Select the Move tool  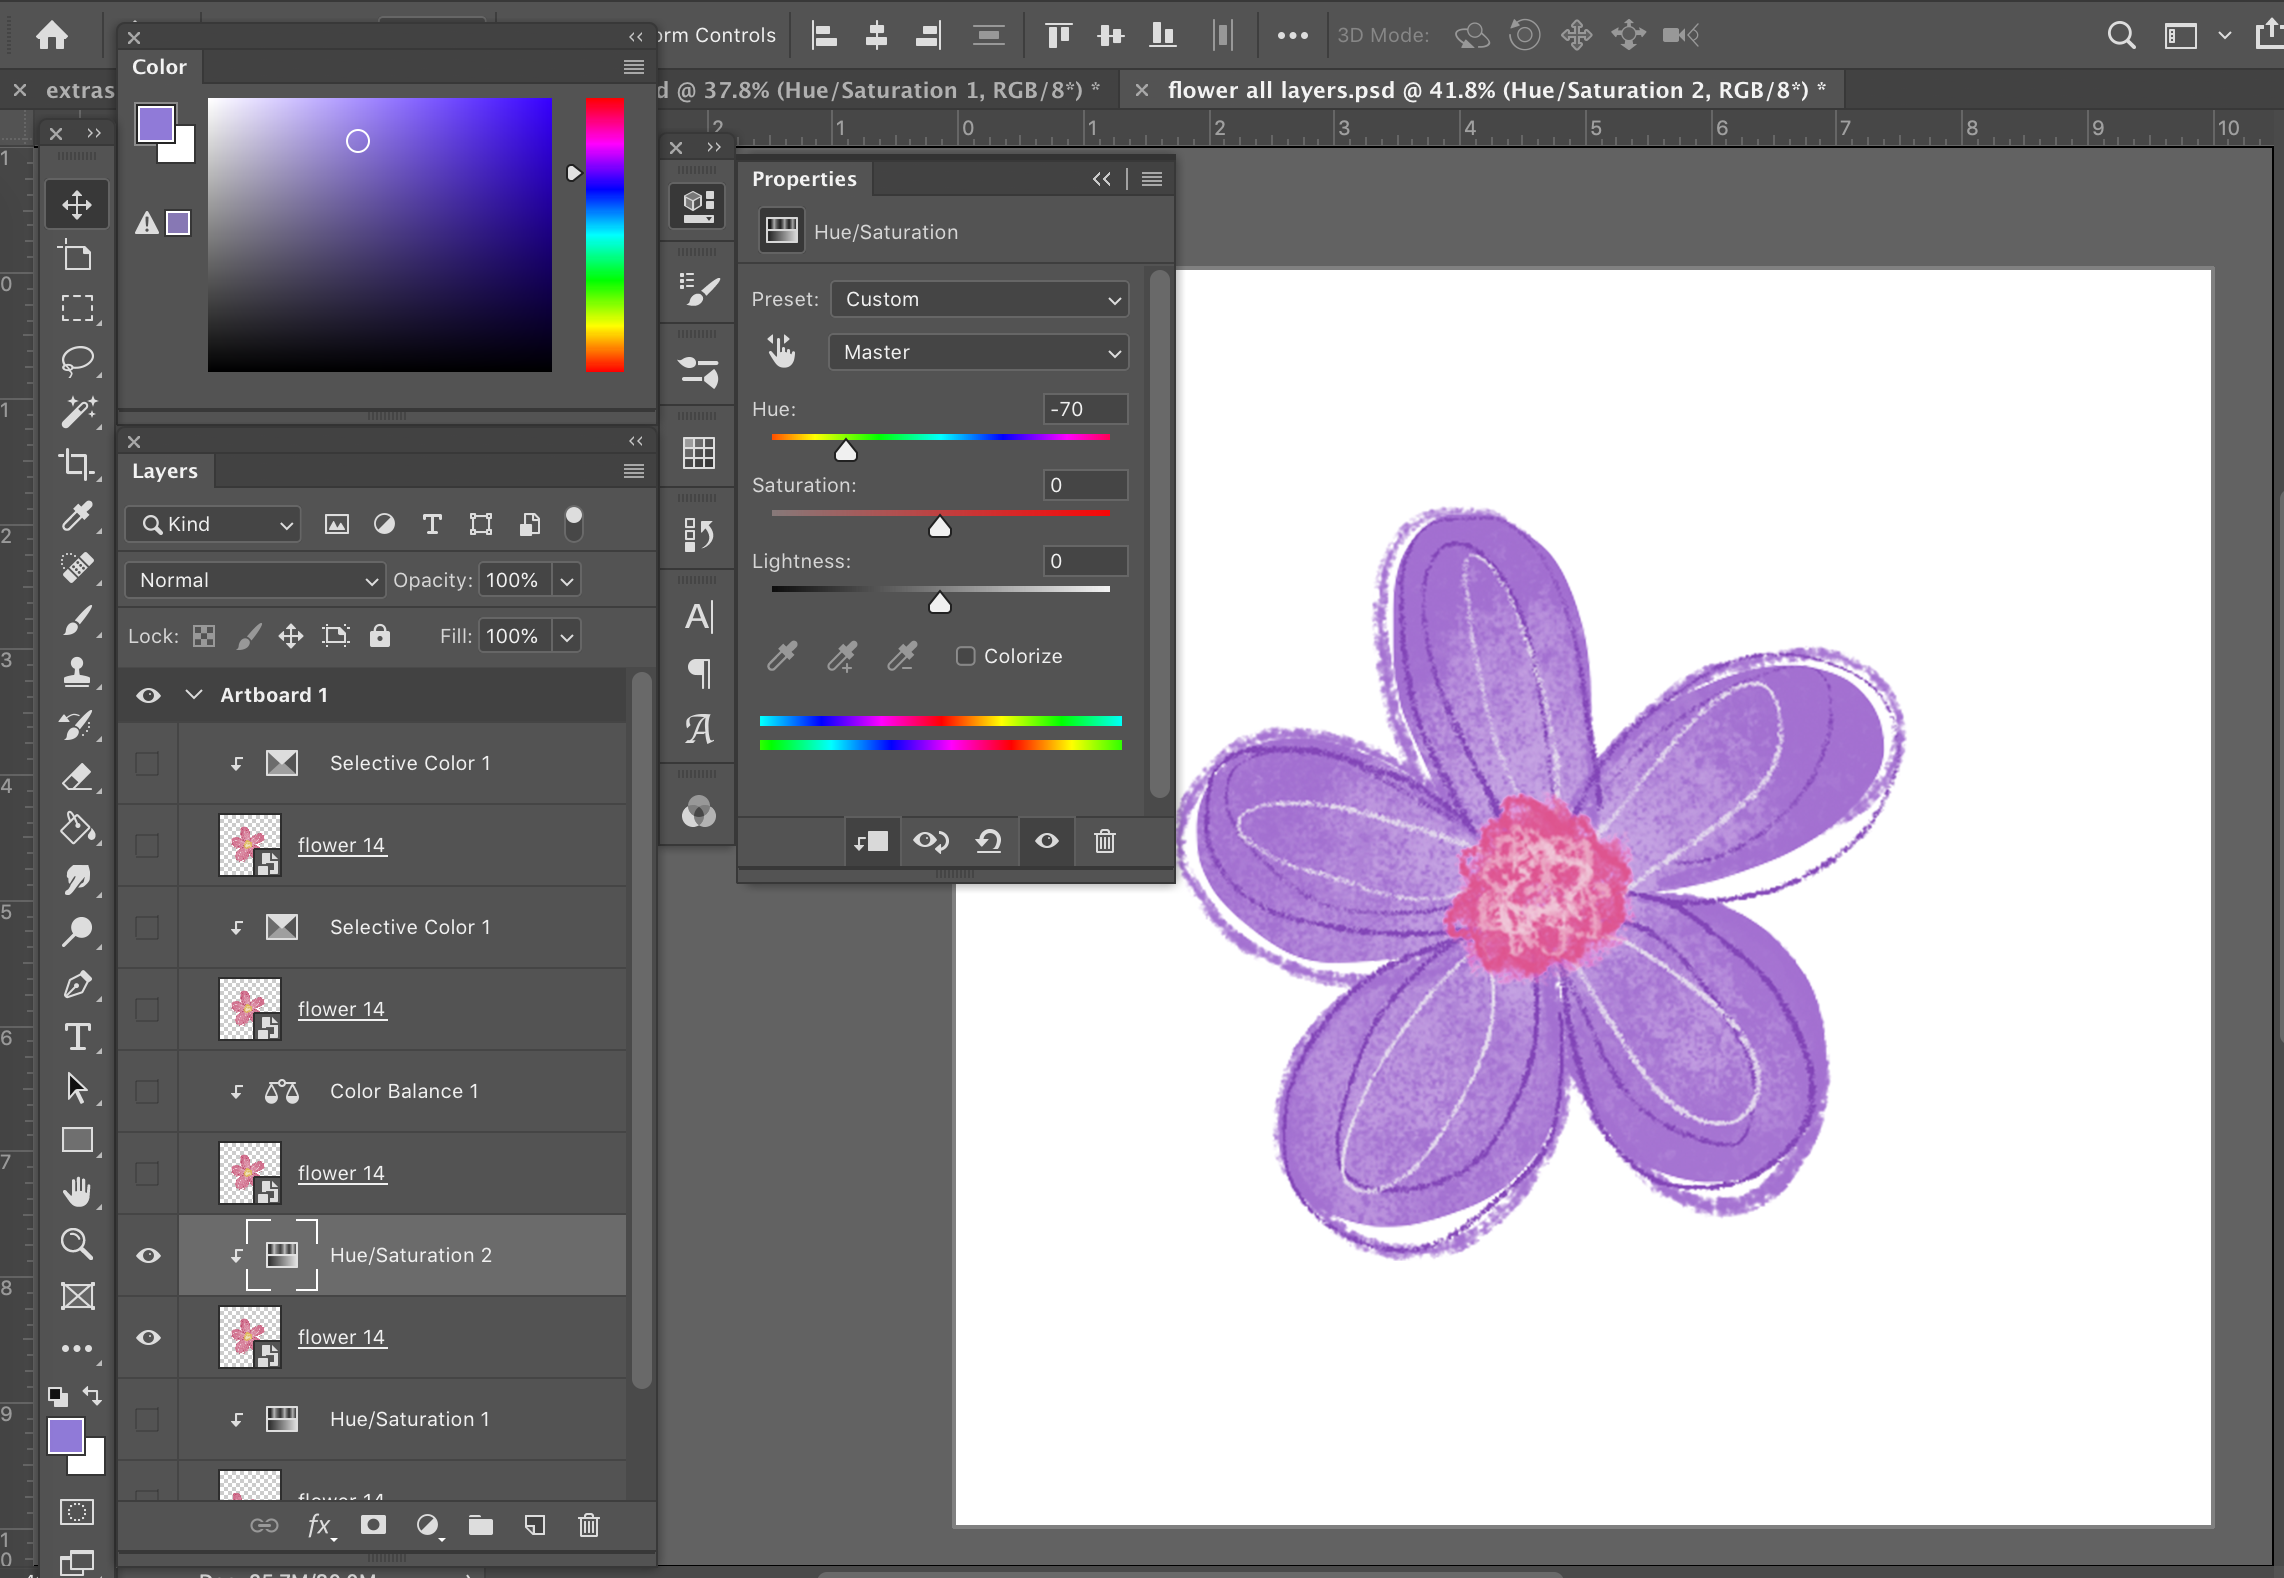[x=77, y=204]
